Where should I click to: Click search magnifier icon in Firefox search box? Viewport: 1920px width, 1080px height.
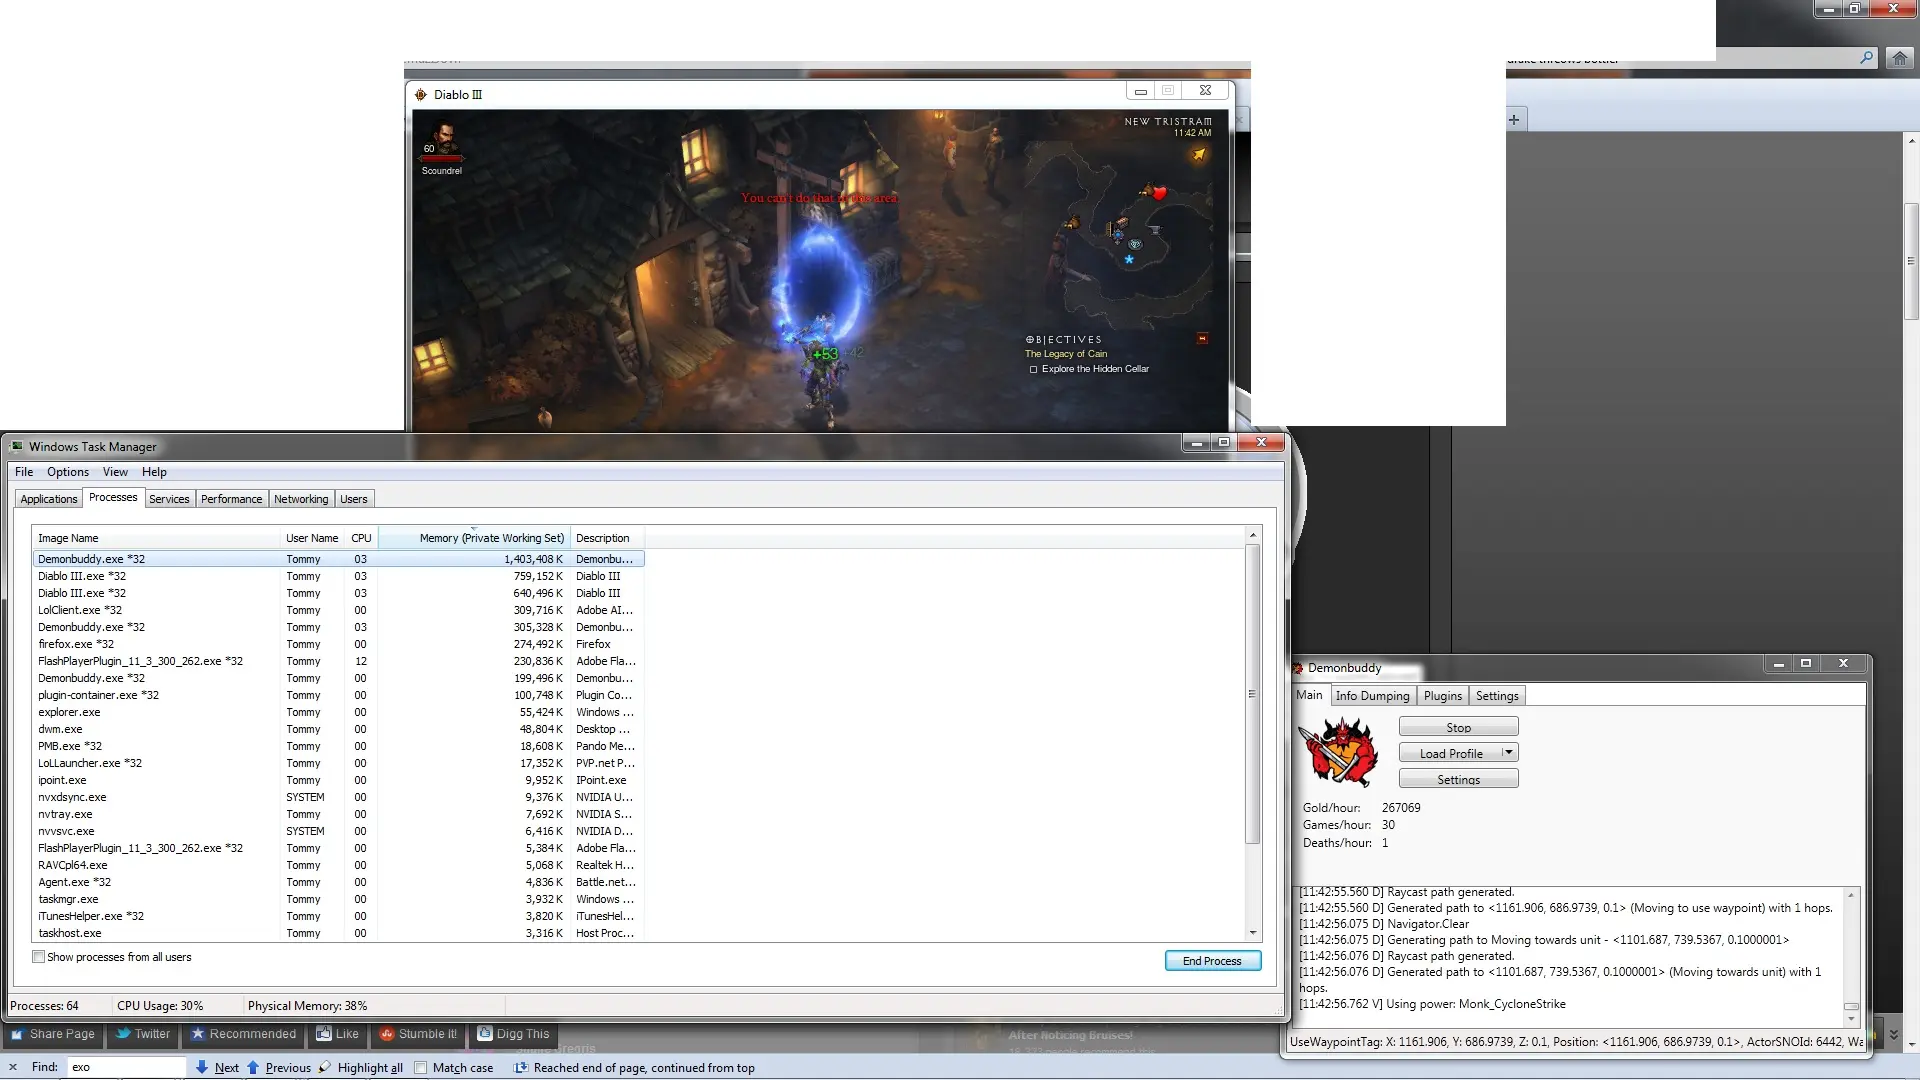tap(1866, 58)
